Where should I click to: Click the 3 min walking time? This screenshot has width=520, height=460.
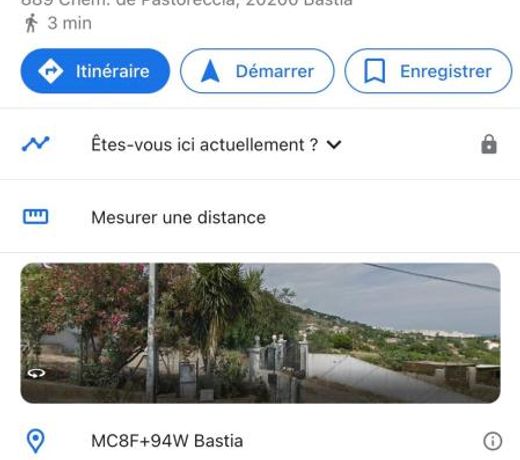pos(69,23)
